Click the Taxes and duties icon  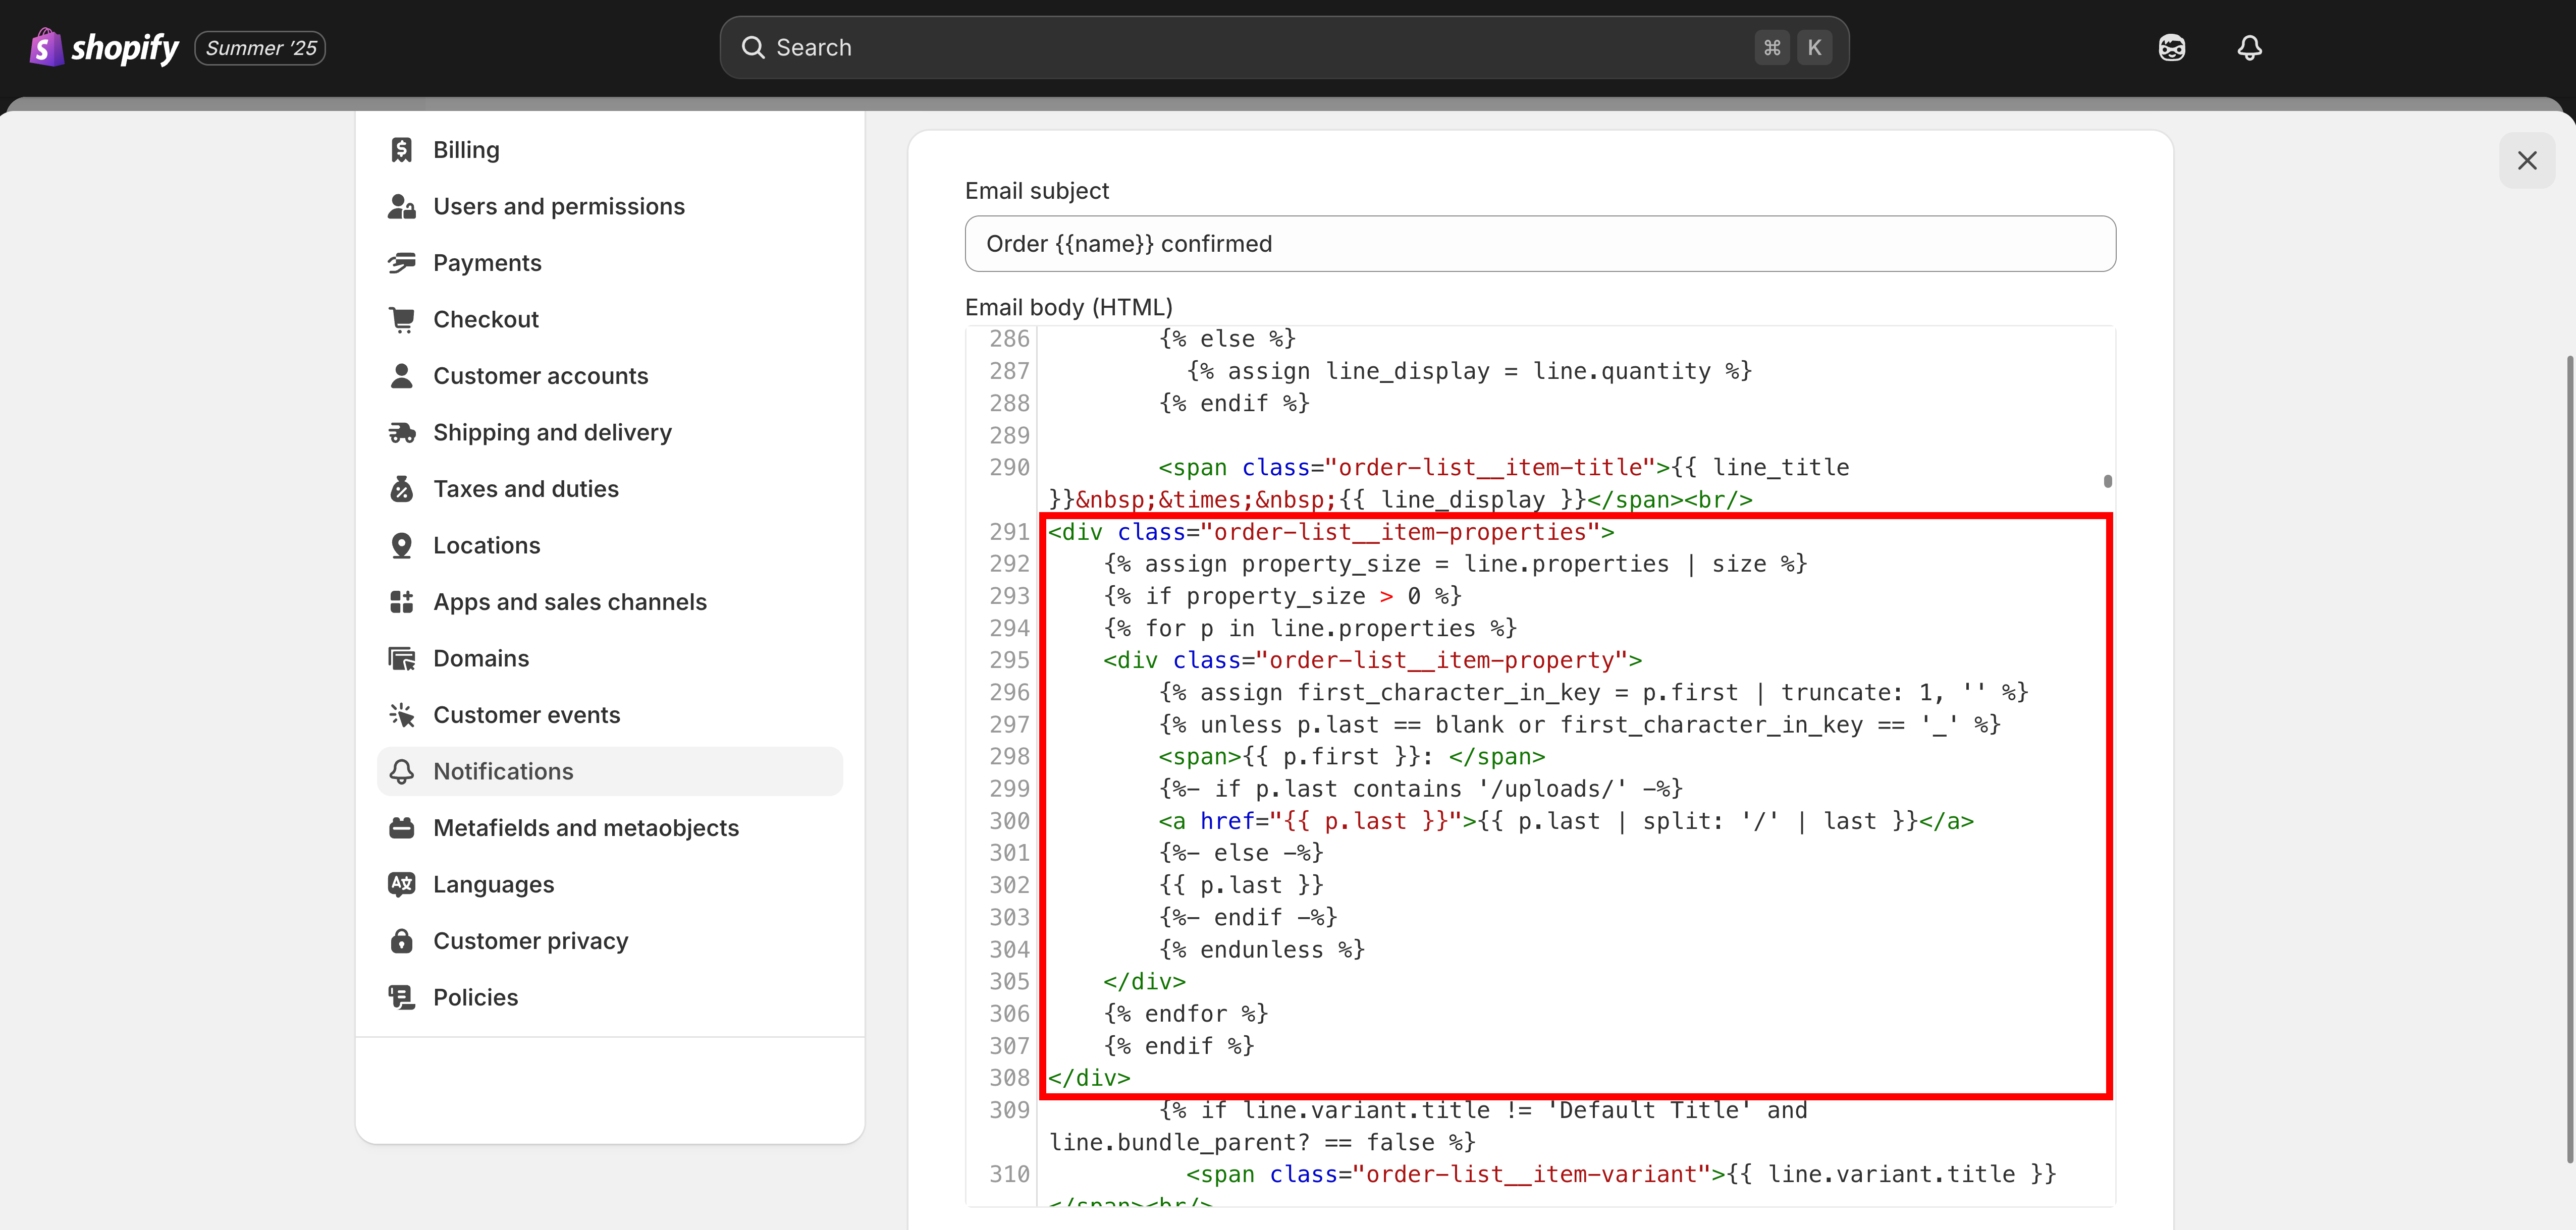402,489
